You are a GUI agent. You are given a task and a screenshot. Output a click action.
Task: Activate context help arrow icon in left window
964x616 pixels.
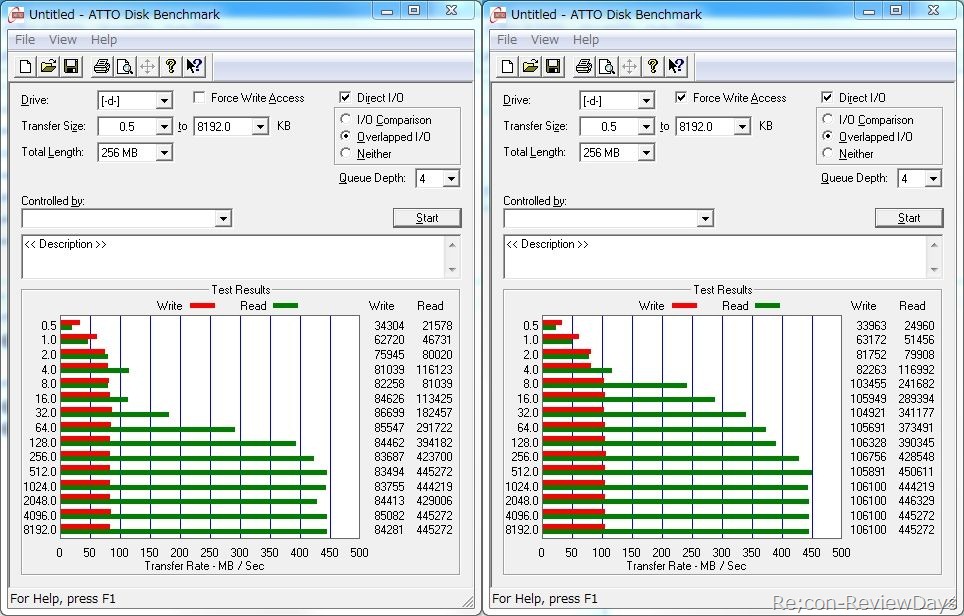pos(194,66)
